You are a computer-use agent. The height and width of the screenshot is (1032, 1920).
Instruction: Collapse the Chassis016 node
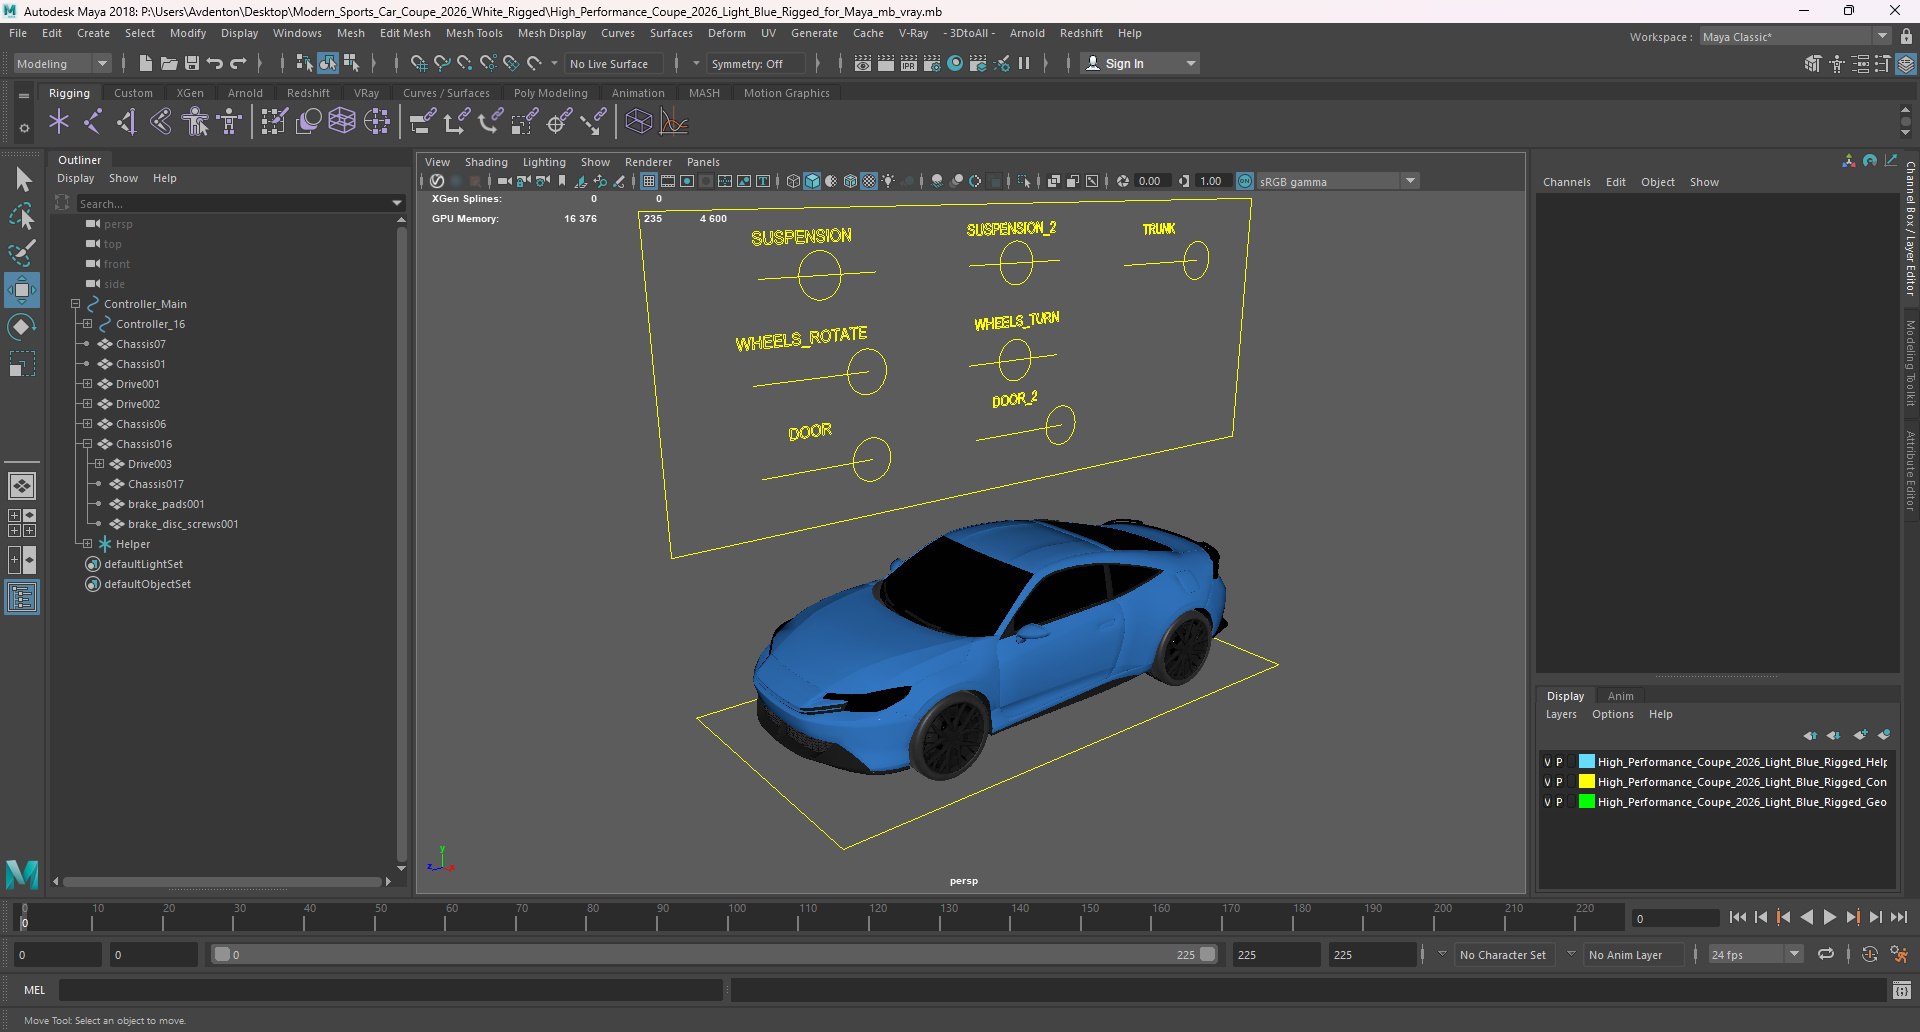[x=87, y=444]
